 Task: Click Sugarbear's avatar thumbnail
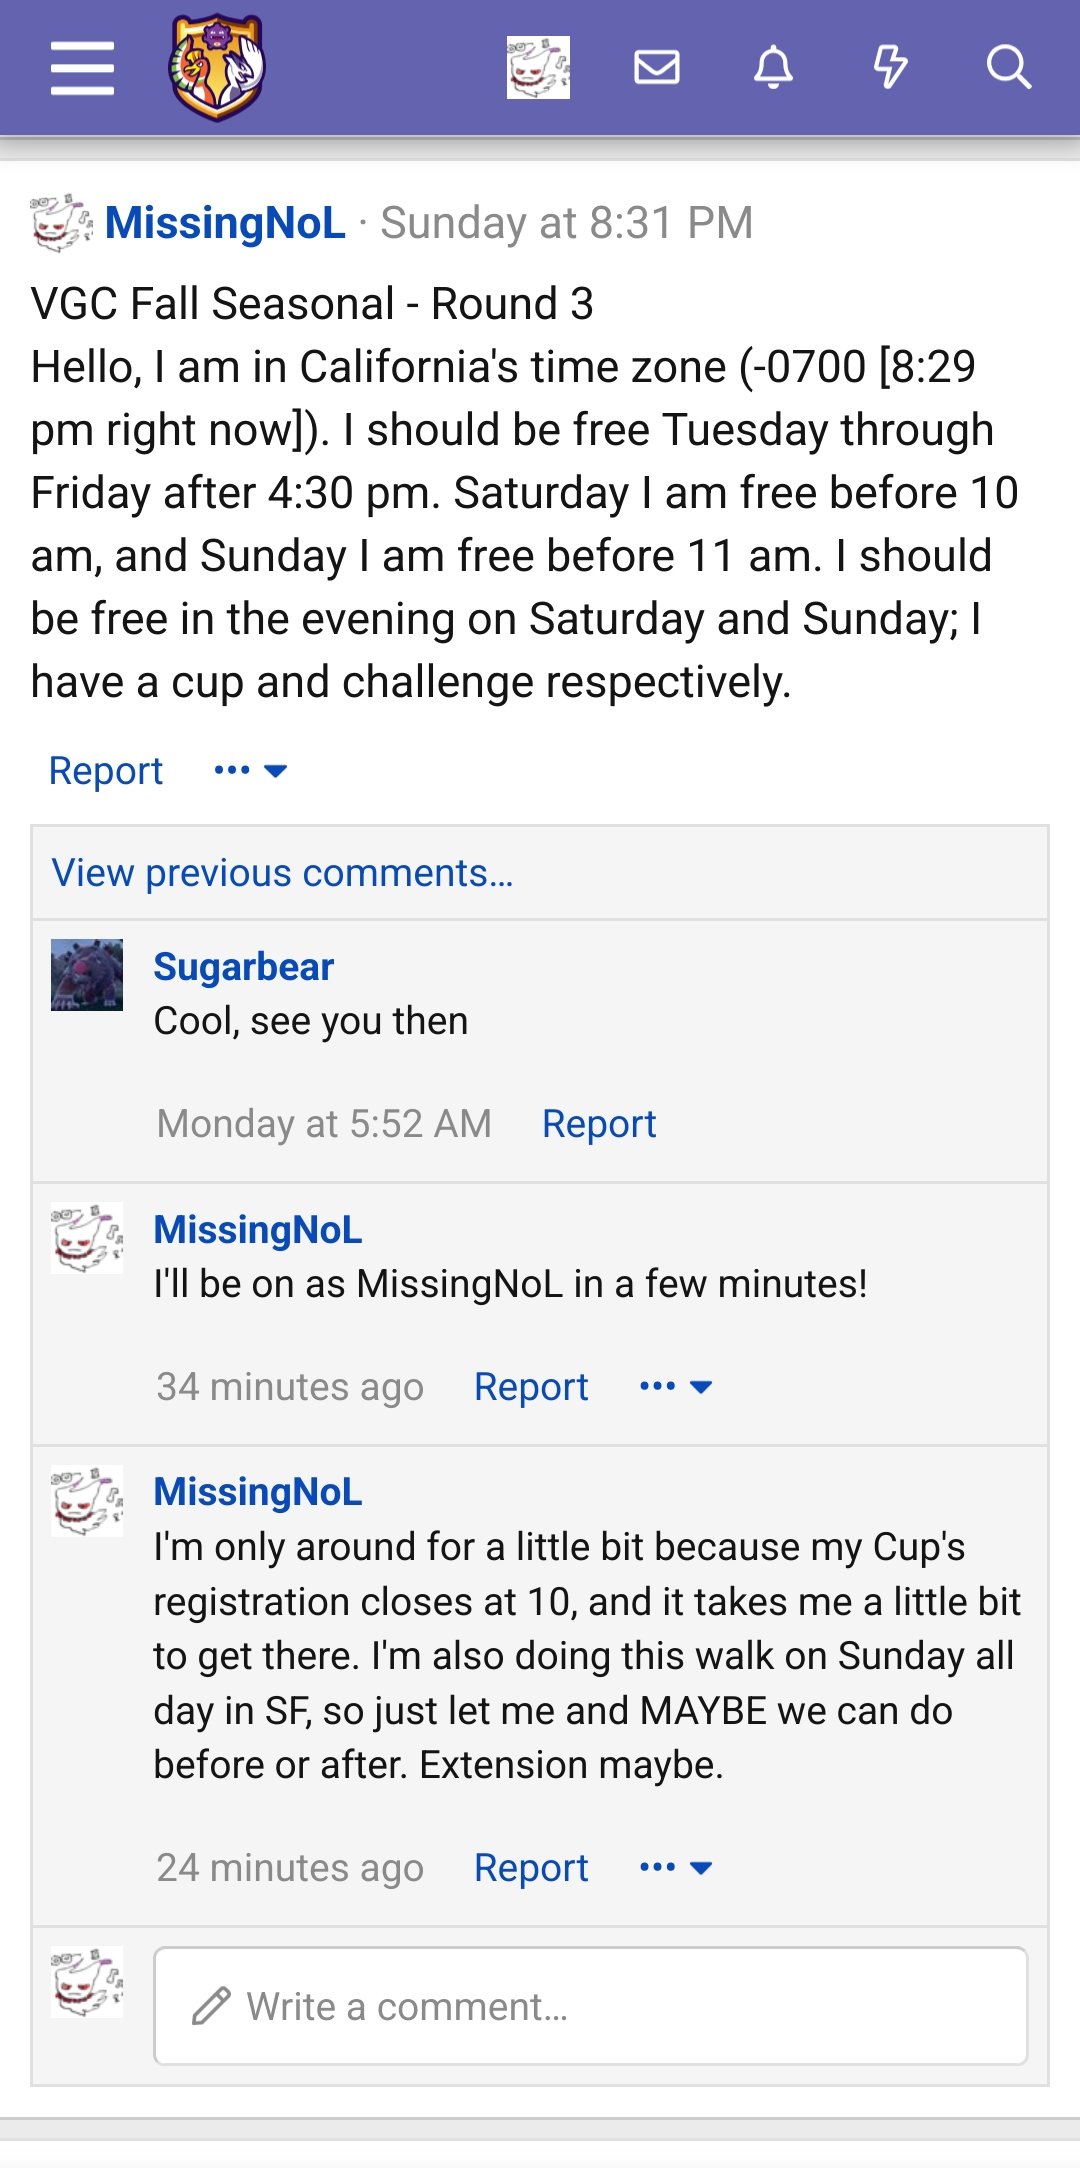[87, 975]
